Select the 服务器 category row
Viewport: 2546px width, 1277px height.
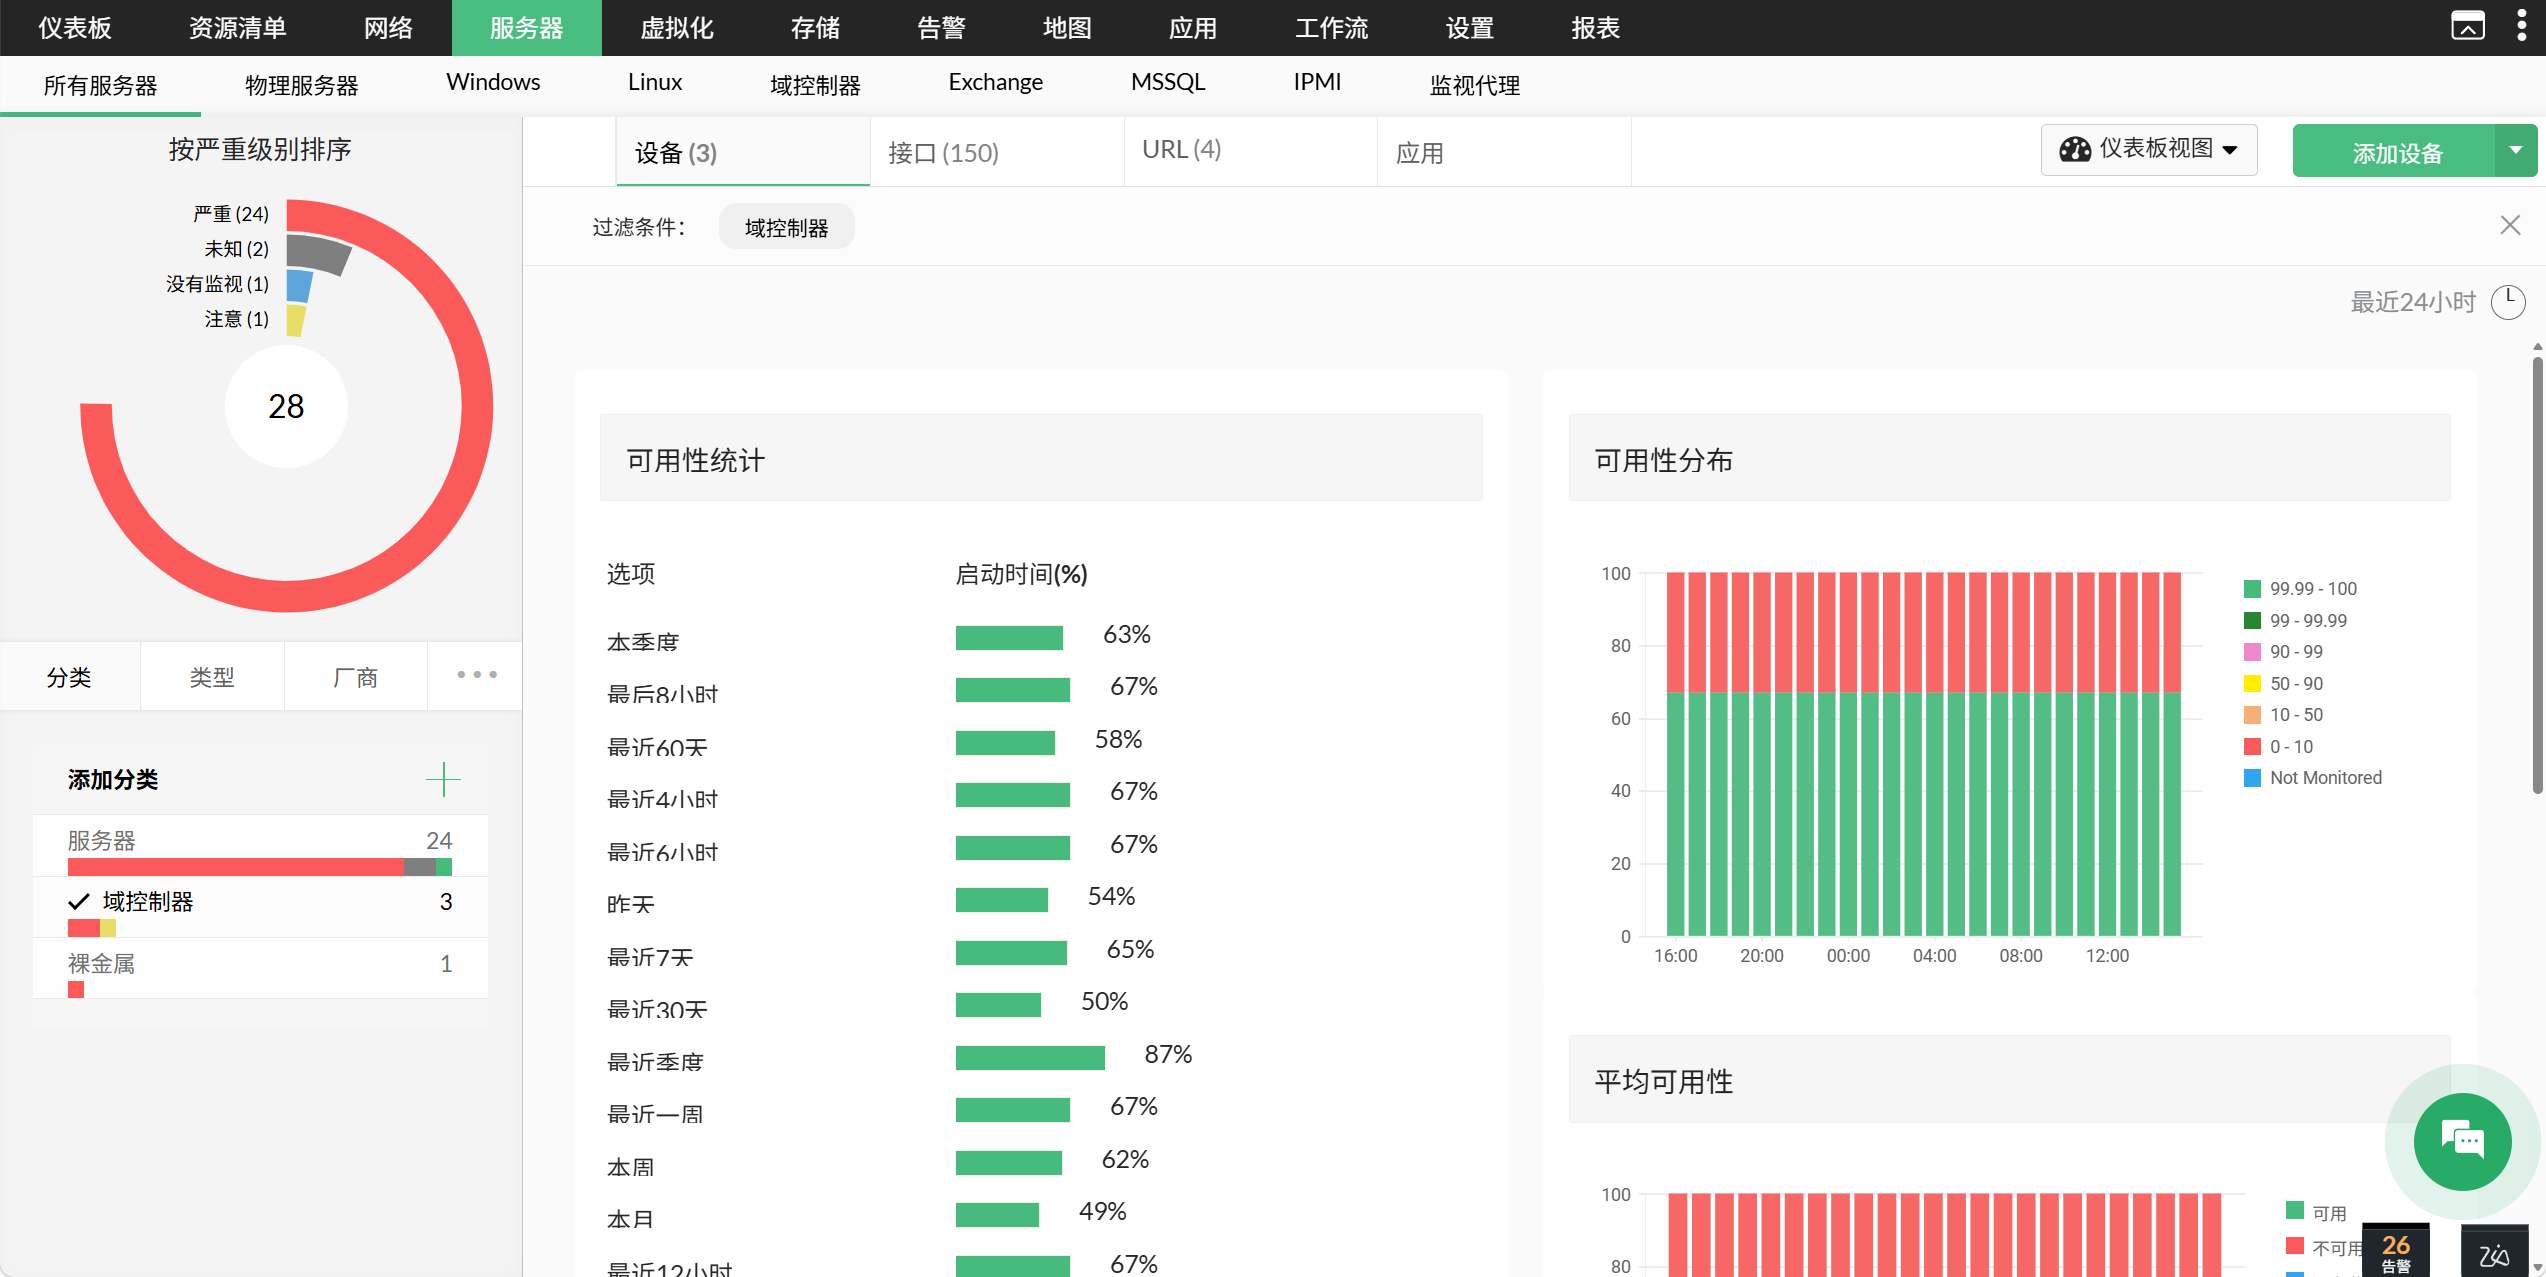pyautogui.click(x=260, y=848)
